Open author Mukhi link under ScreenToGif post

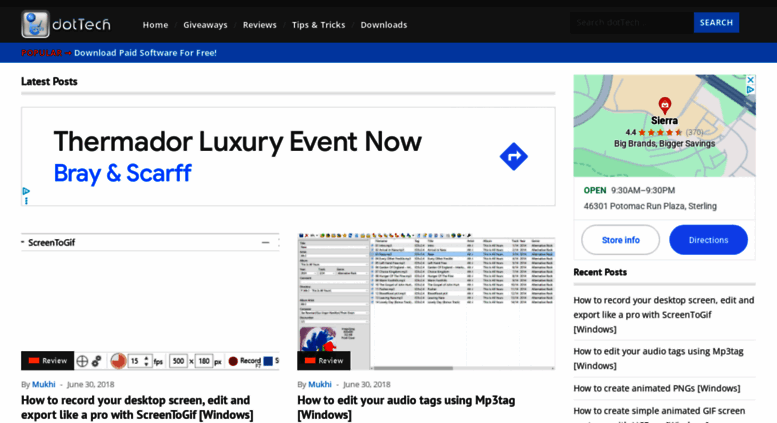click(44, 384)
